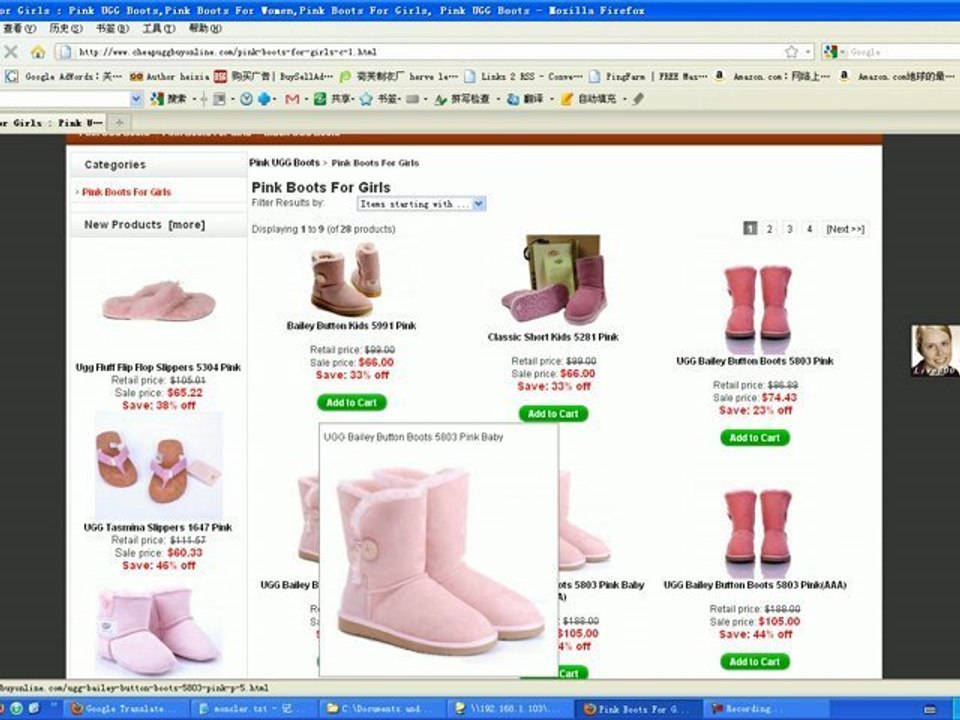Viewport: 960px width, 720px height.
Task: Open the New Products more link
Action: click(187, 225)
